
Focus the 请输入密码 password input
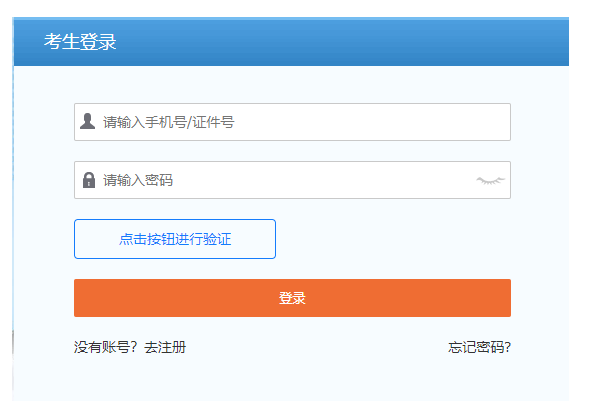point(292,180)
